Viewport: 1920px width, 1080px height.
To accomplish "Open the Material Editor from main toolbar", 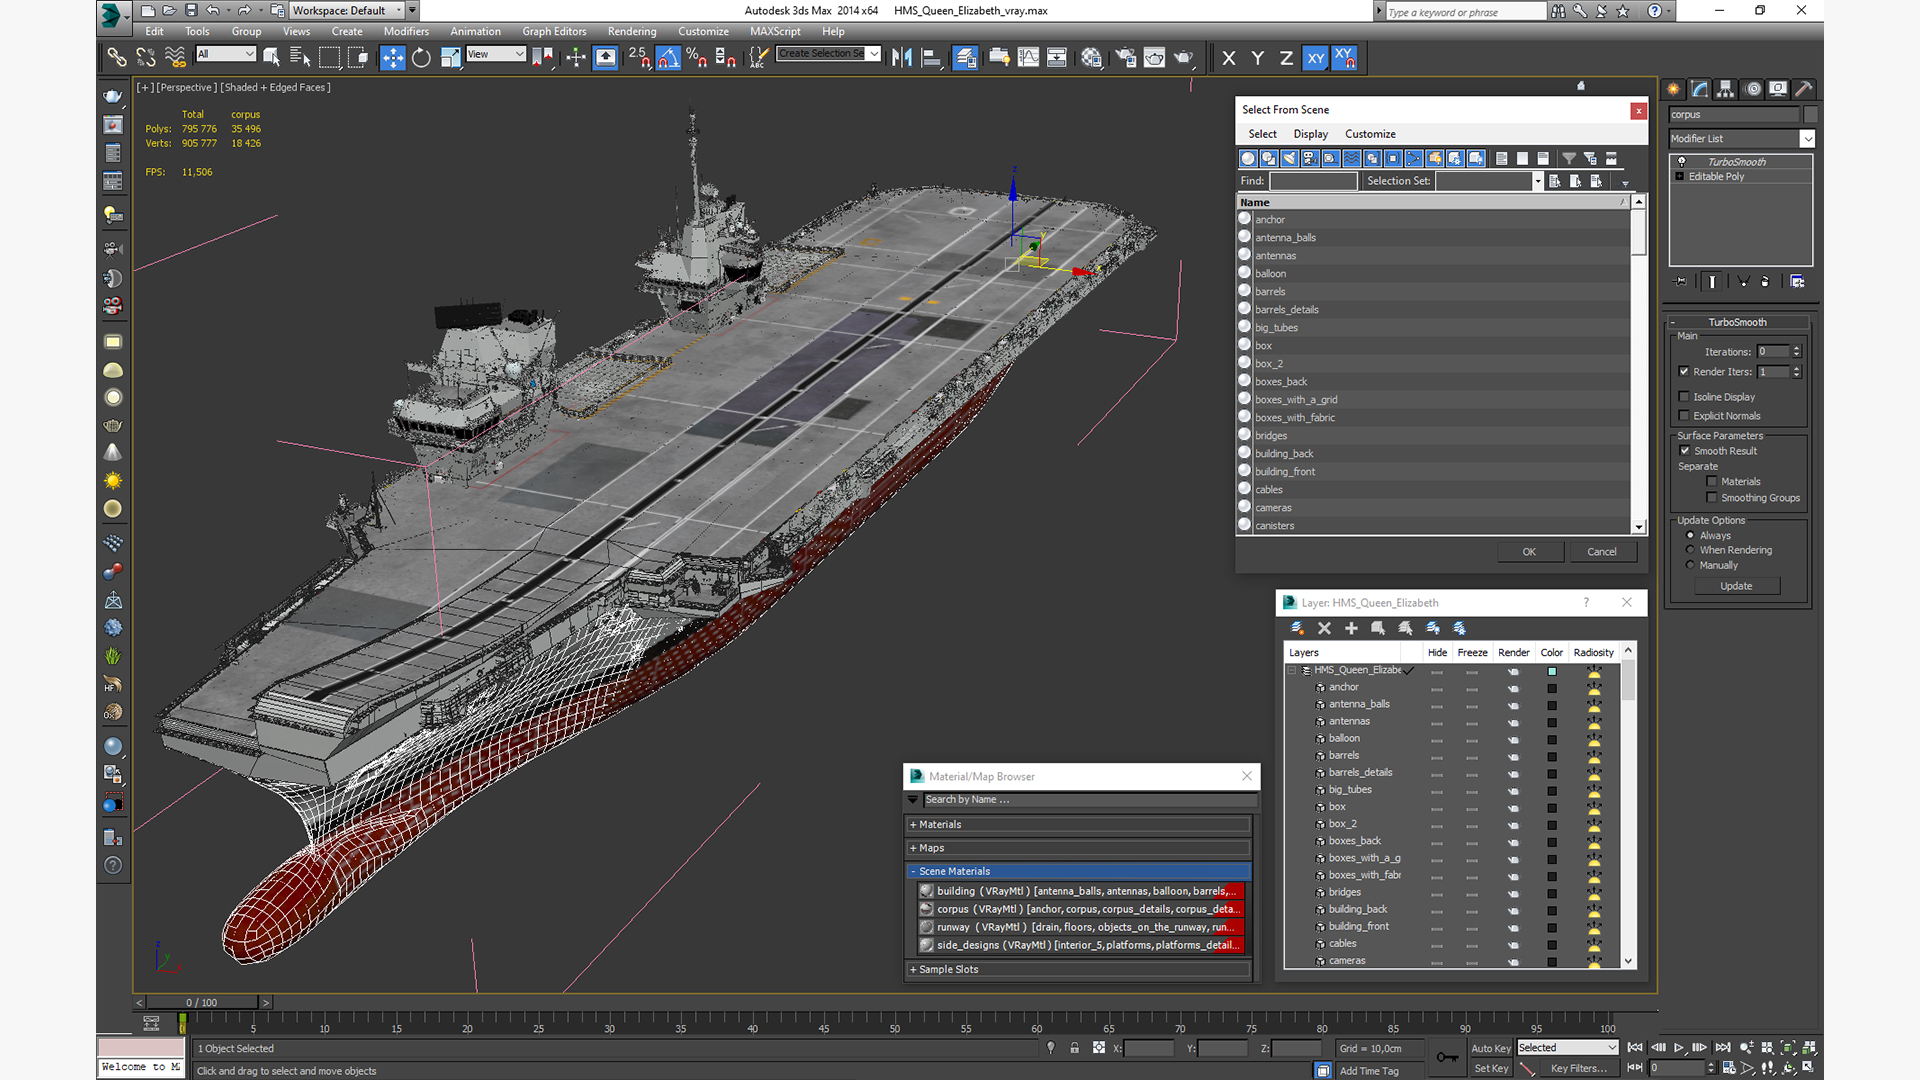I will click(x=1091, y=58).
